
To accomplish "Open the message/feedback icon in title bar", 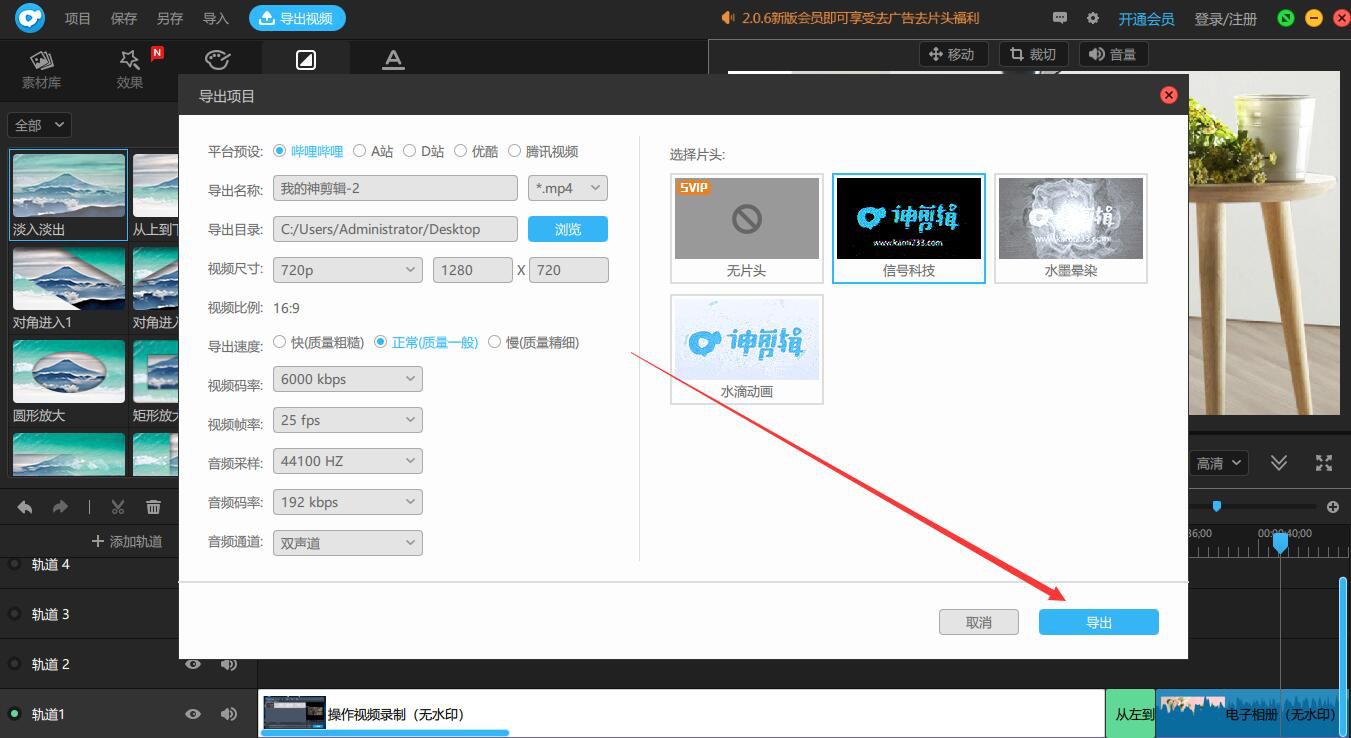I will pyautogui.click(x=1060, y=18).
